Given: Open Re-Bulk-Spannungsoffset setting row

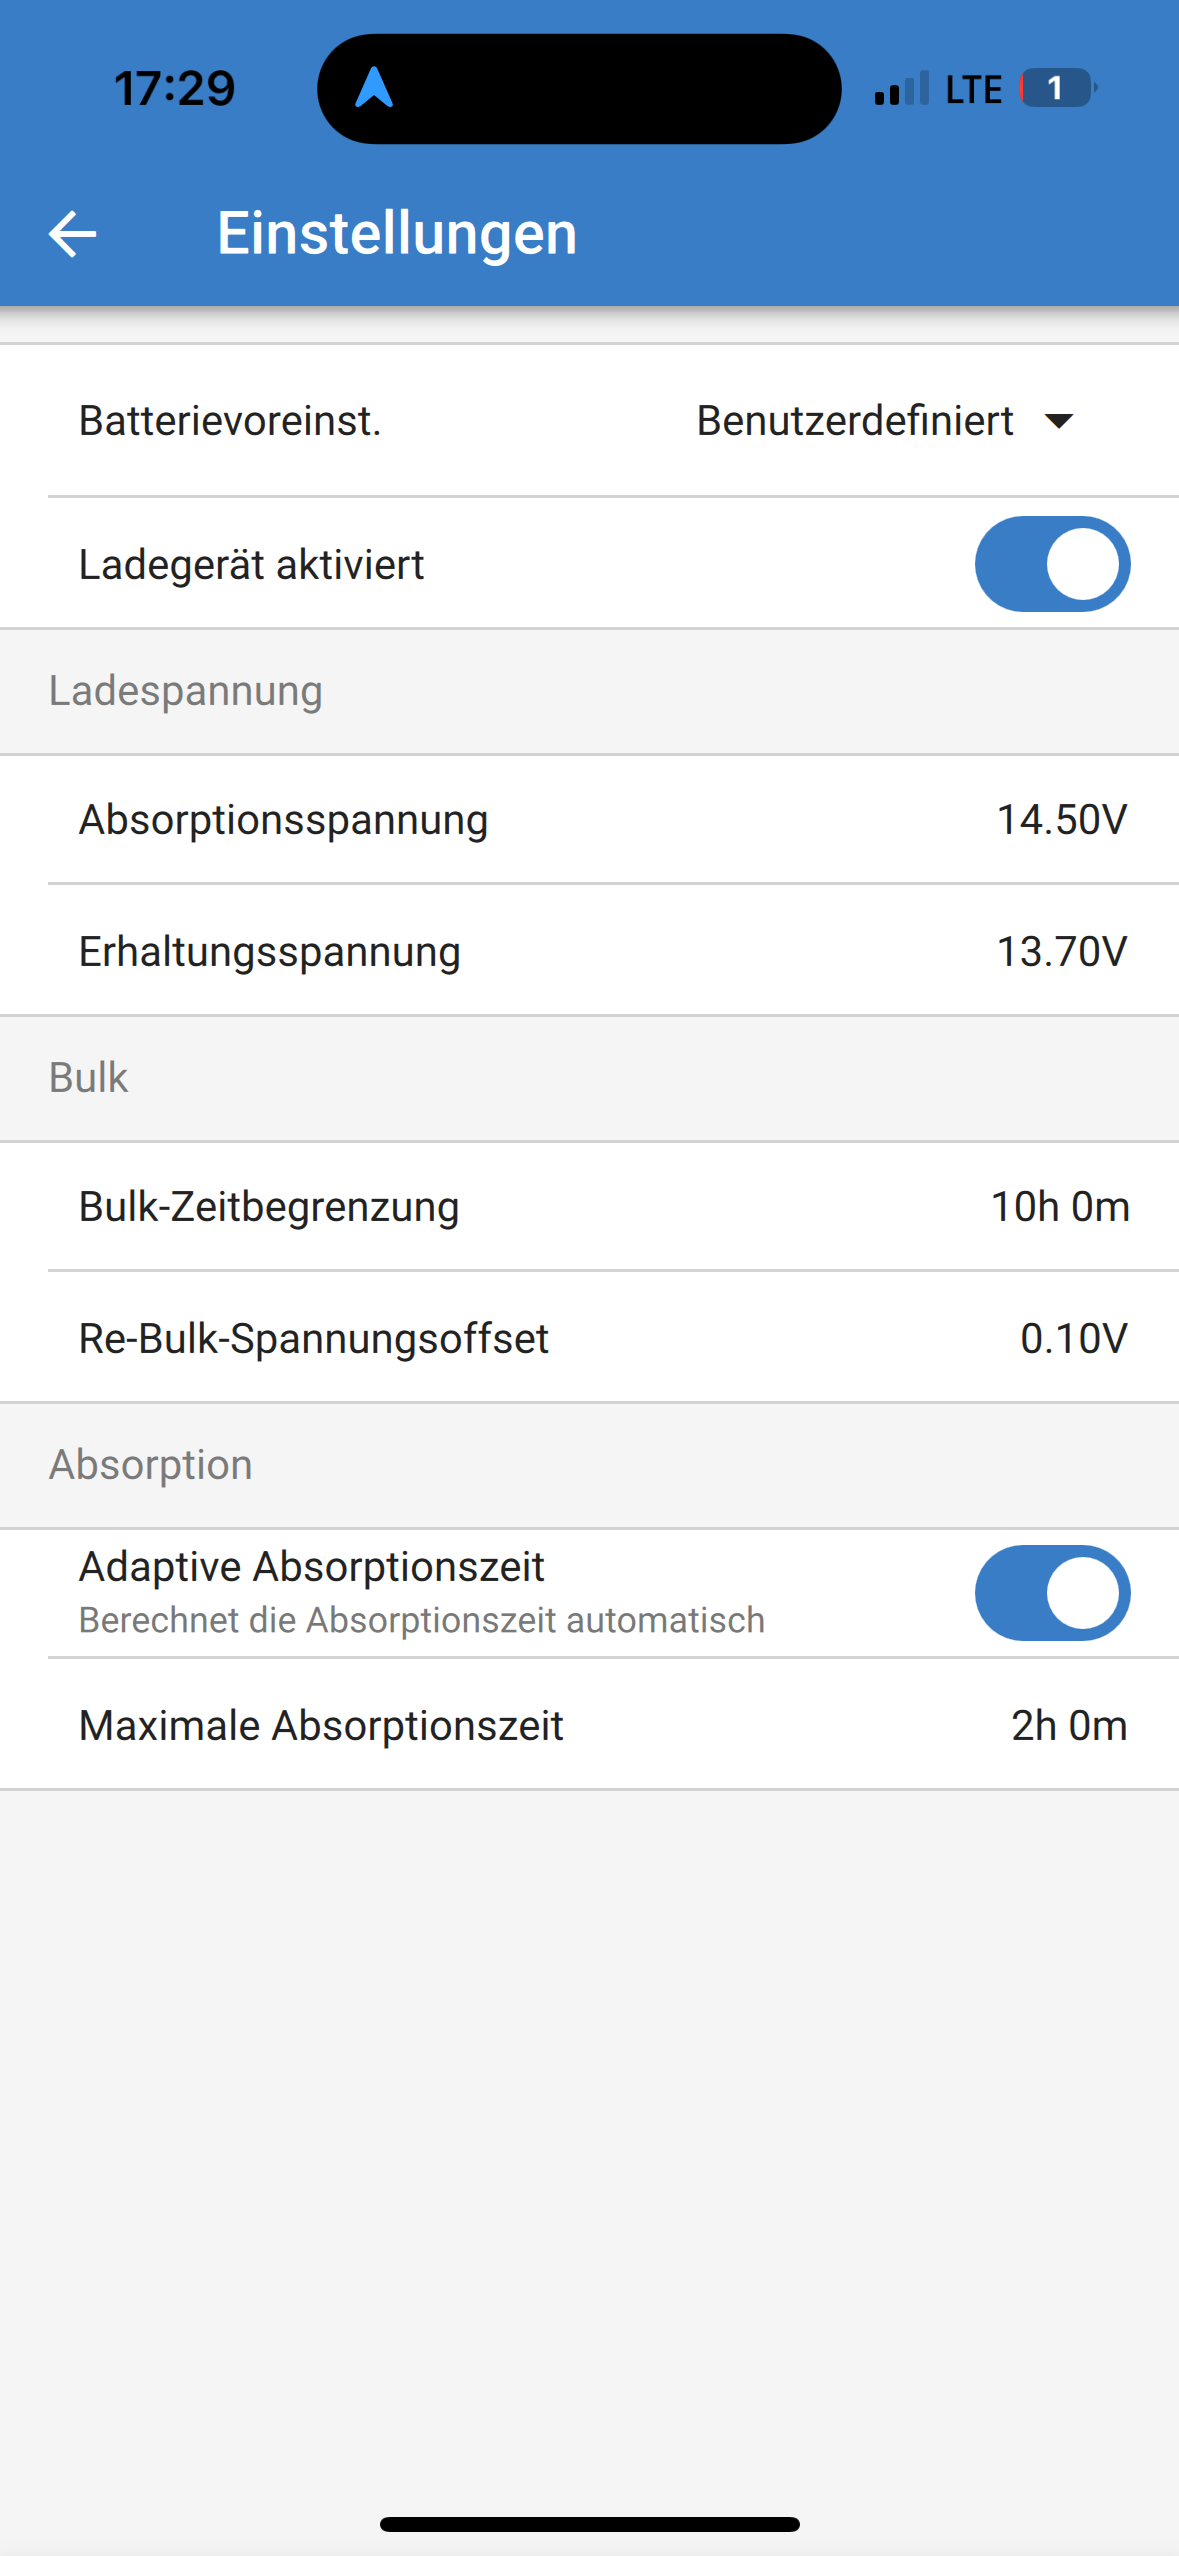Looking at the screenshot, I should pyautogui.click(x=590, y=1339).
